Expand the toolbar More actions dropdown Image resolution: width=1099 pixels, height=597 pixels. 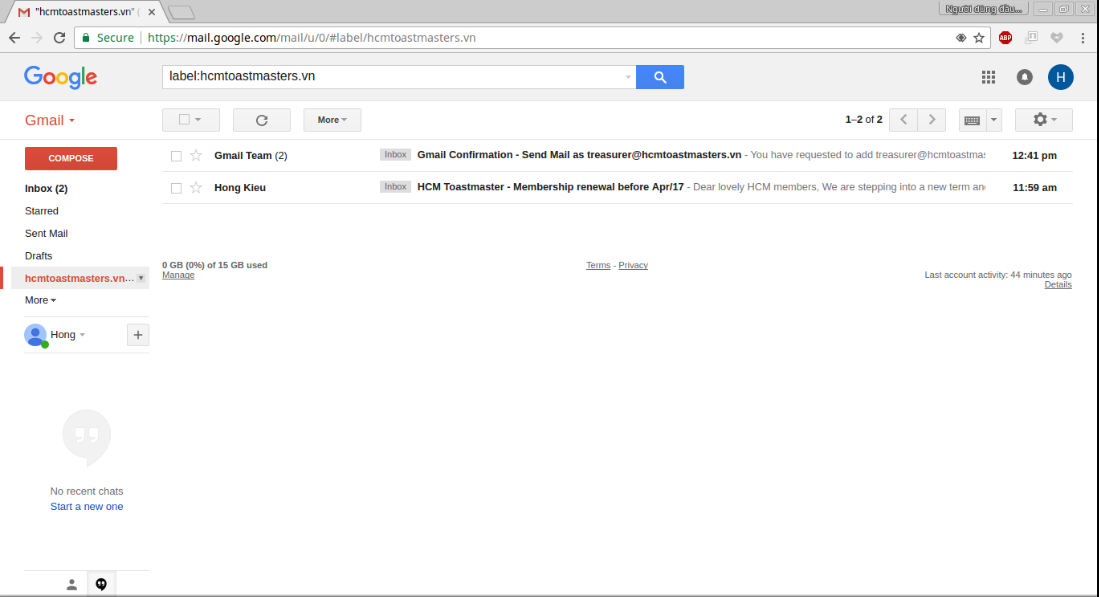(332, 120)
